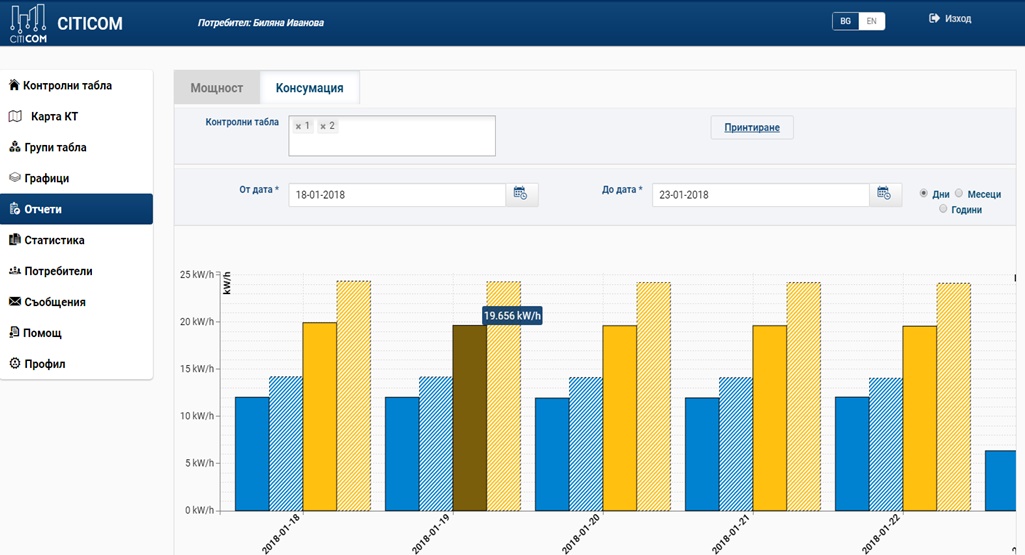Open Графици layers icon
Image resolution: width=1025 pixels, height=555 pixels.
[x=15, y=178]
